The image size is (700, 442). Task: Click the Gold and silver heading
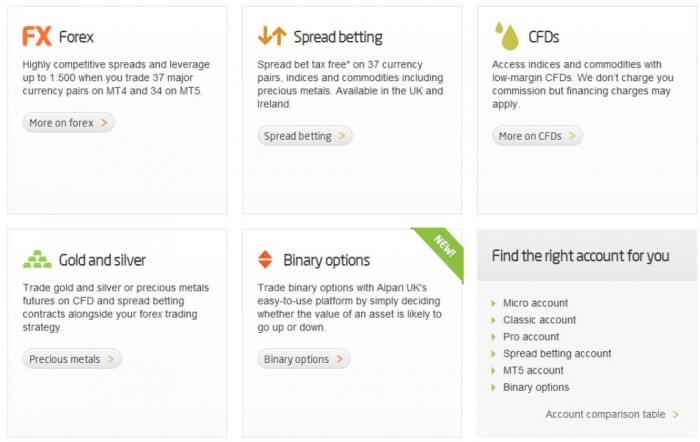[102, 260]
